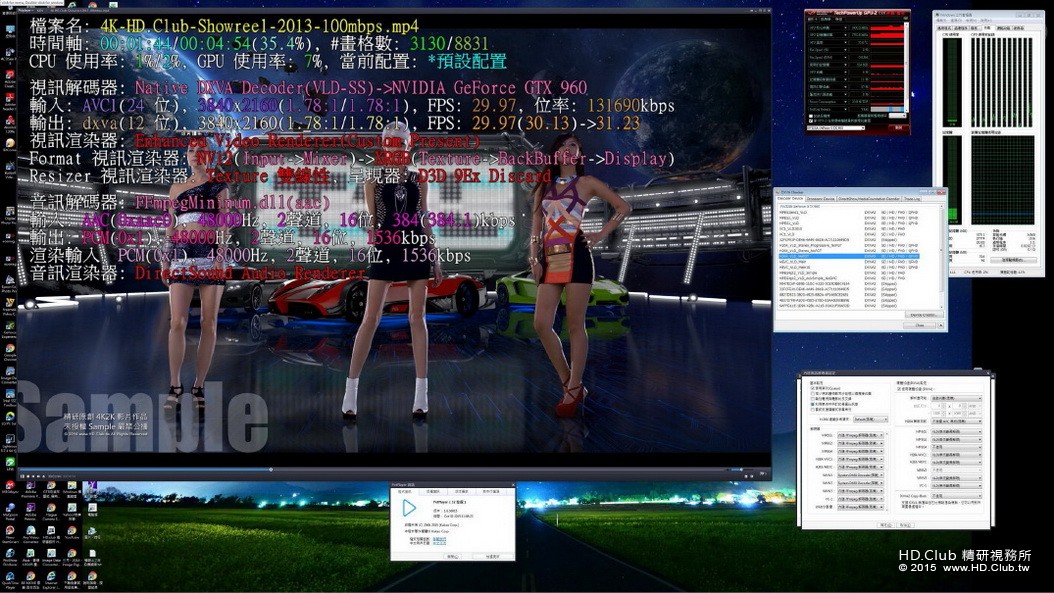
Task: Click the PotPlayer logo in About dialog
Action: click(x=409, y=508)
